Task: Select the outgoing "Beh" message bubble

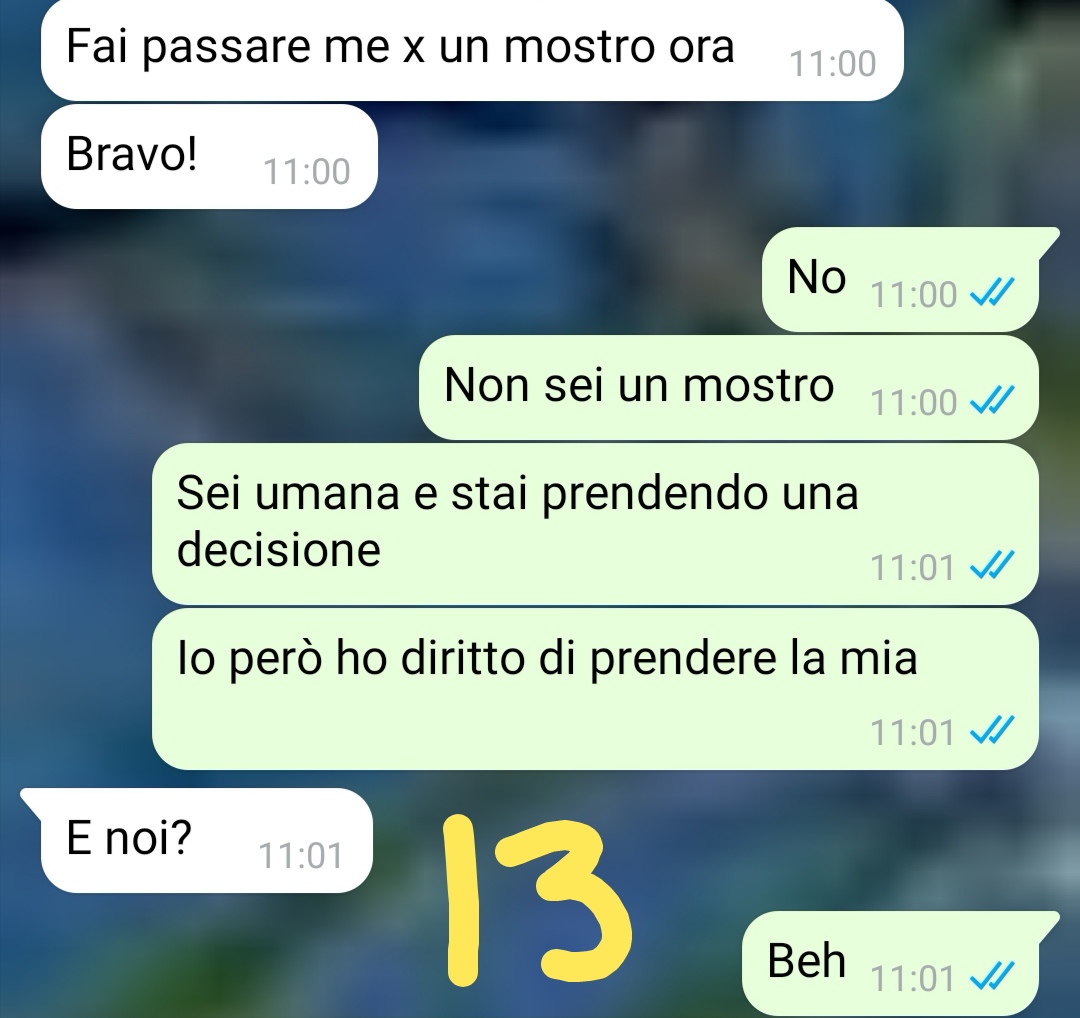Action: pyautogui.click(x=900, y=964)
